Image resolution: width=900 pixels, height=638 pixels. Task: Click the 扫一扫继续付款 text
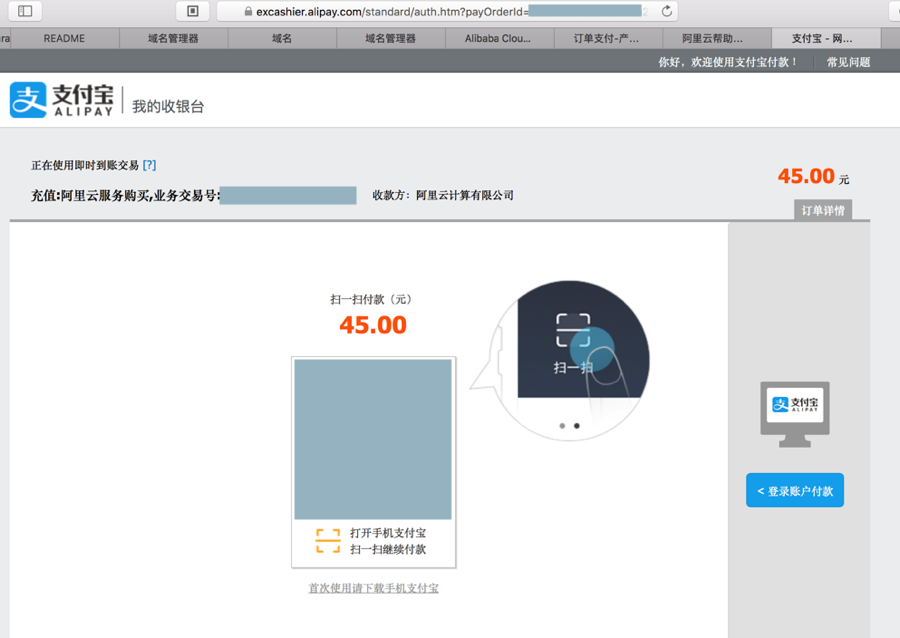pyautogui.click(x=388, y=549)
